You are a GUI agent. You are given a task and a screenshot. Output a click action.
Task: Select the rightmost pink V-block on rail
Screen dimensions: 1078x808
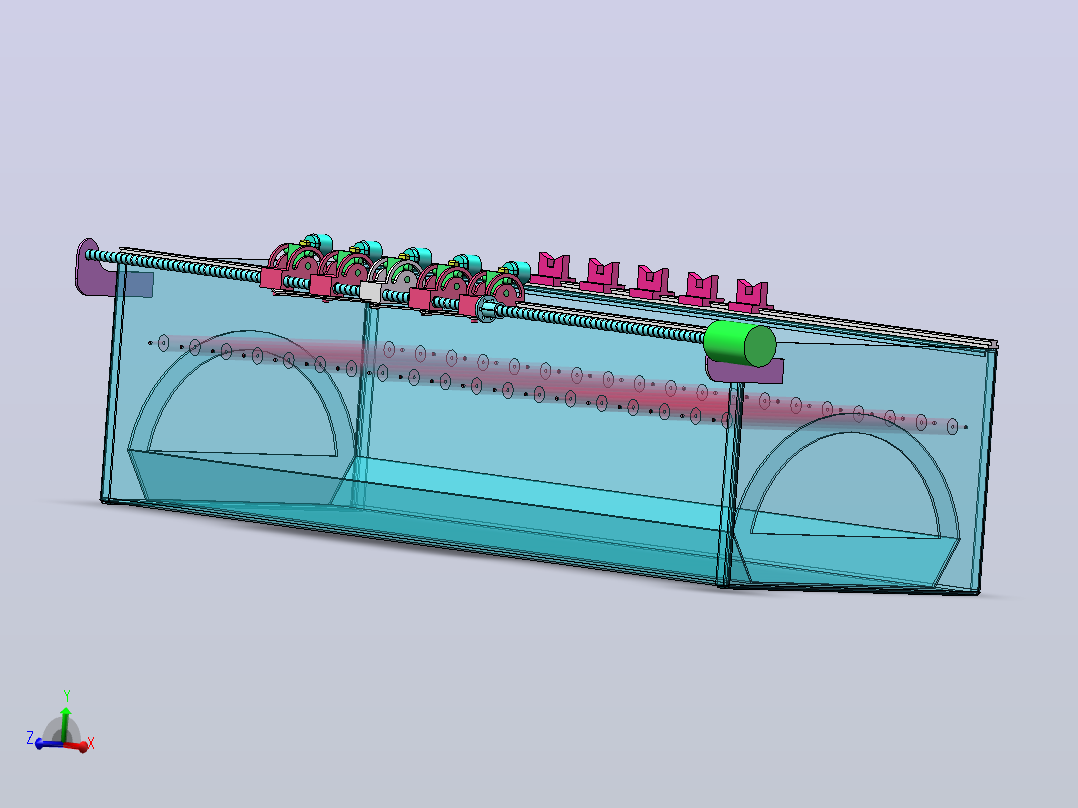pyautogui.click(x=750, y=296)
